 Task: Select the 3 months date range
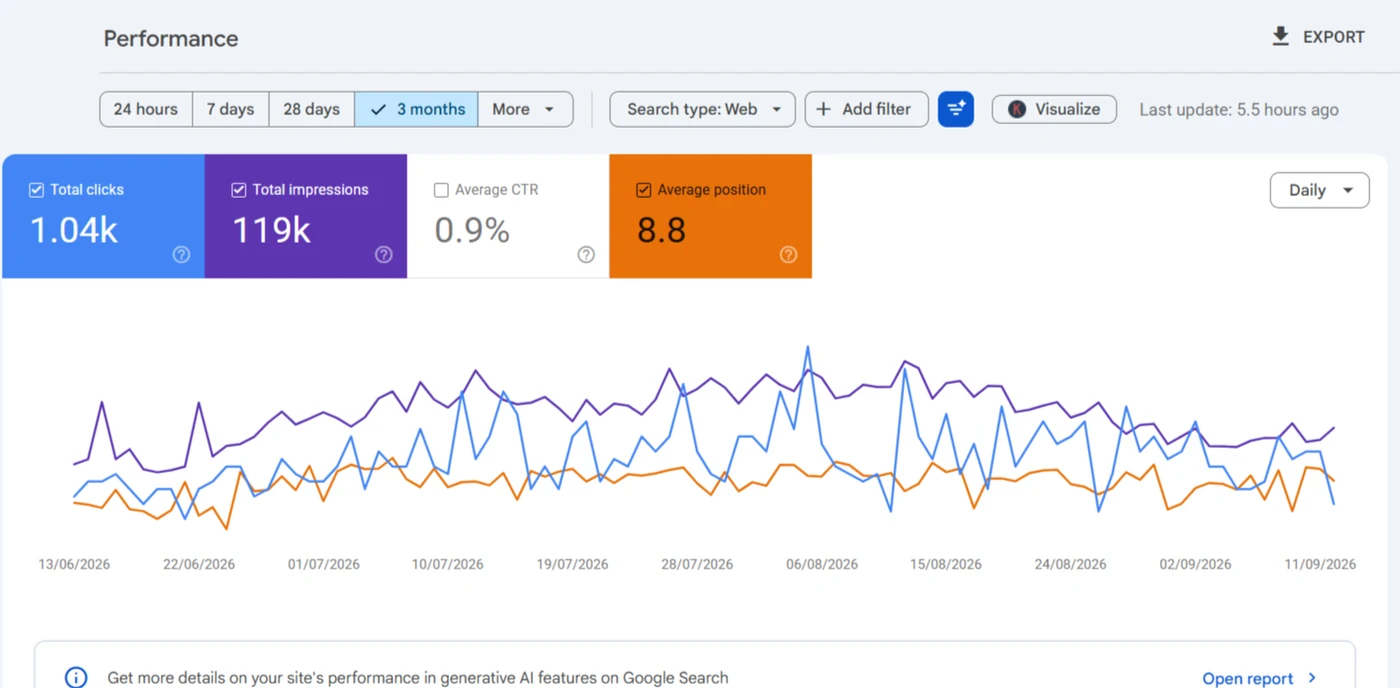coord(416,109)
